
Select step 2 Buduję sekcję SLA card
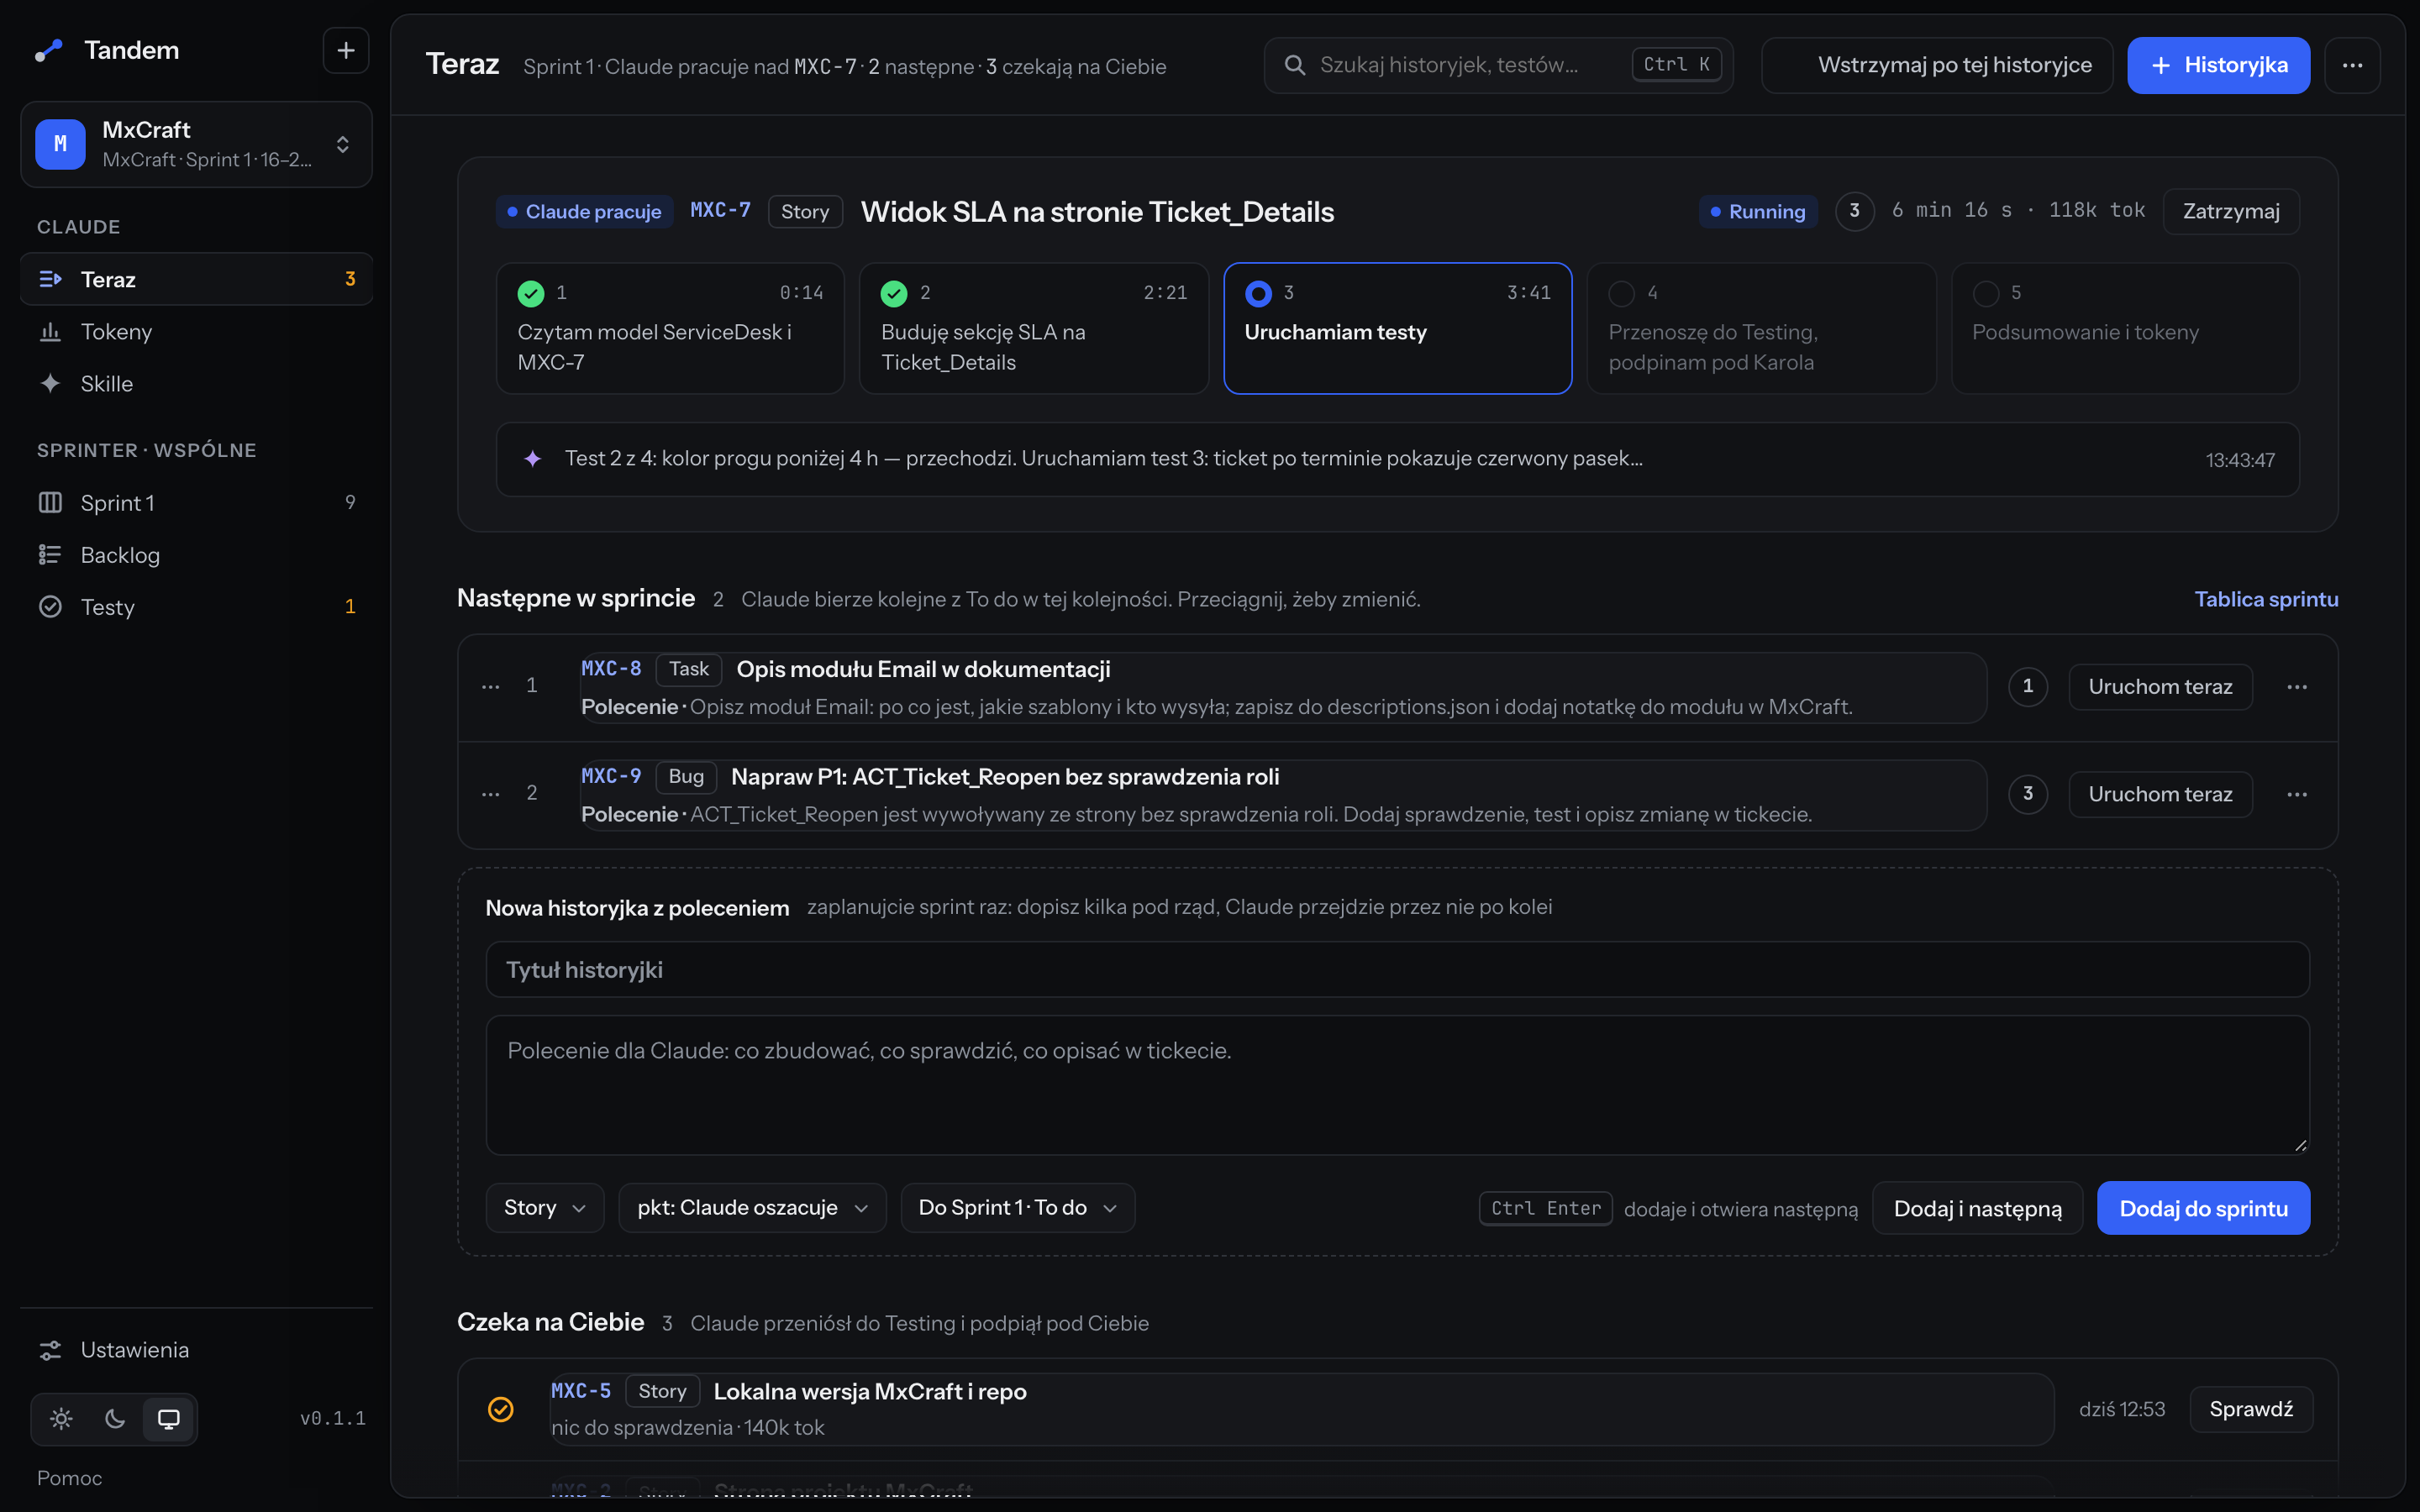coord(1034,328)
